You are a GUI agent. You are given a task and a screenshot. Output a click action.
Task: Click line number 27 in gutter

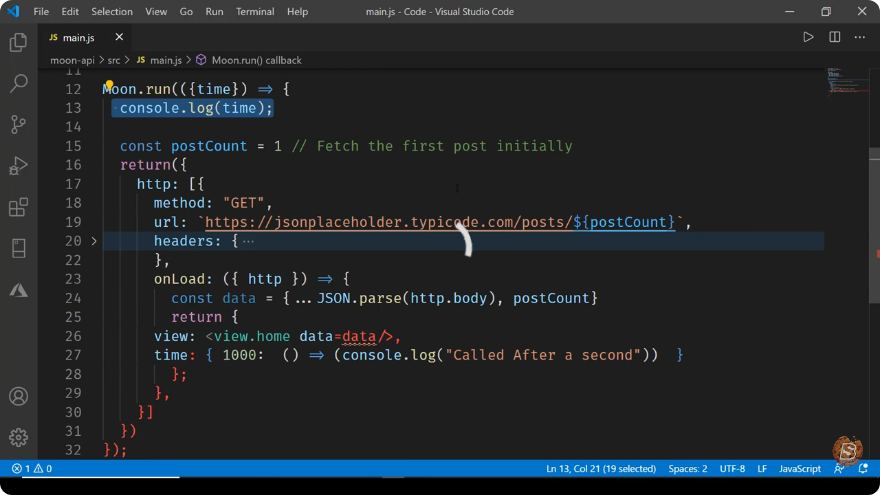(73, 355)
